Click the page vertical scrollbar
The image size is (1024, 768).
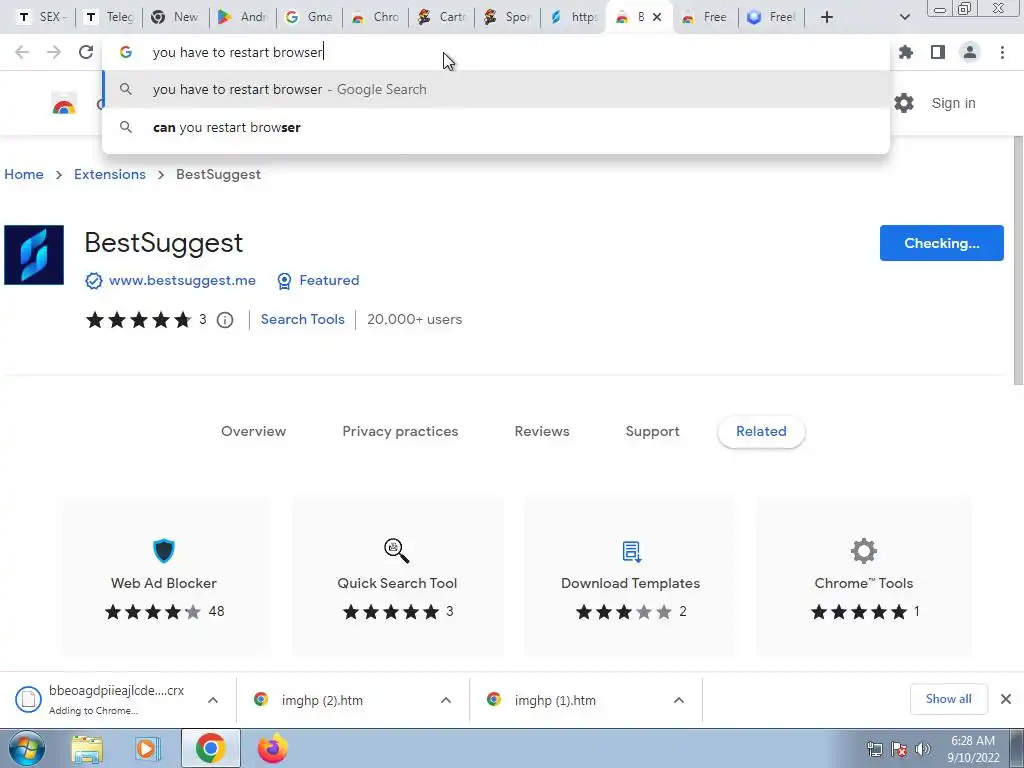pyautogui.click(x=1018, y=261)
